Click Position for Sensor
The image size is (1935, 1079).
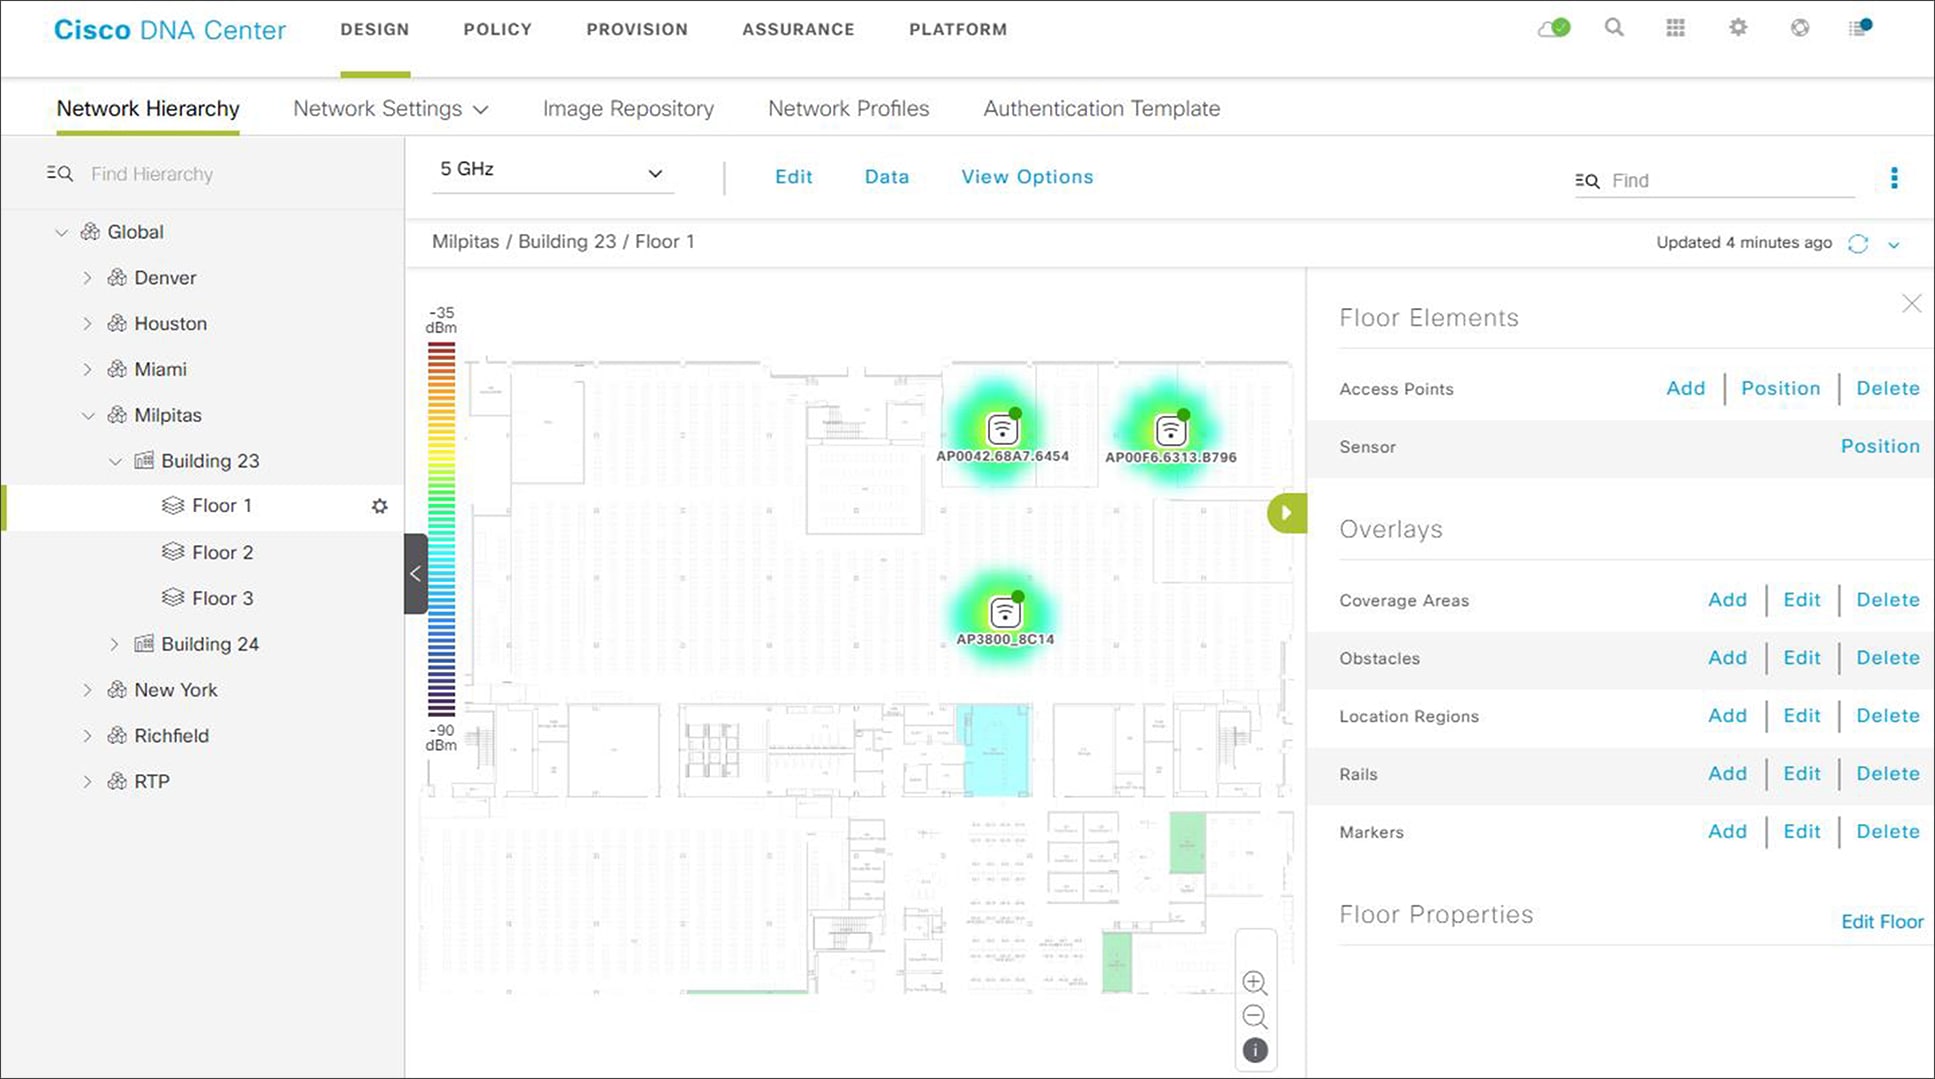point(1880,446)
